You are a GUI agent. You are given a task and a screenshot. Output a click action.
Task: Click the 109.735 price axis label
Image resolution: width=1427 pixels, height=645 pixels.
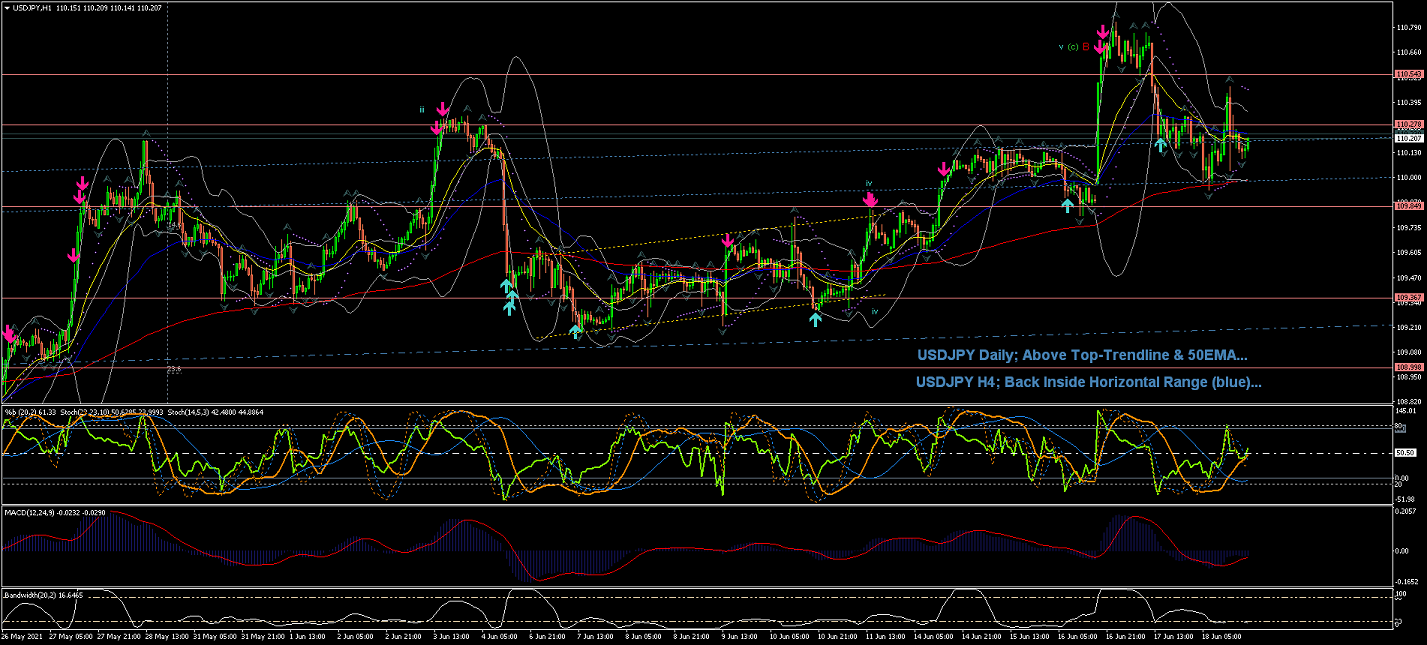[x=1409, y=227]
